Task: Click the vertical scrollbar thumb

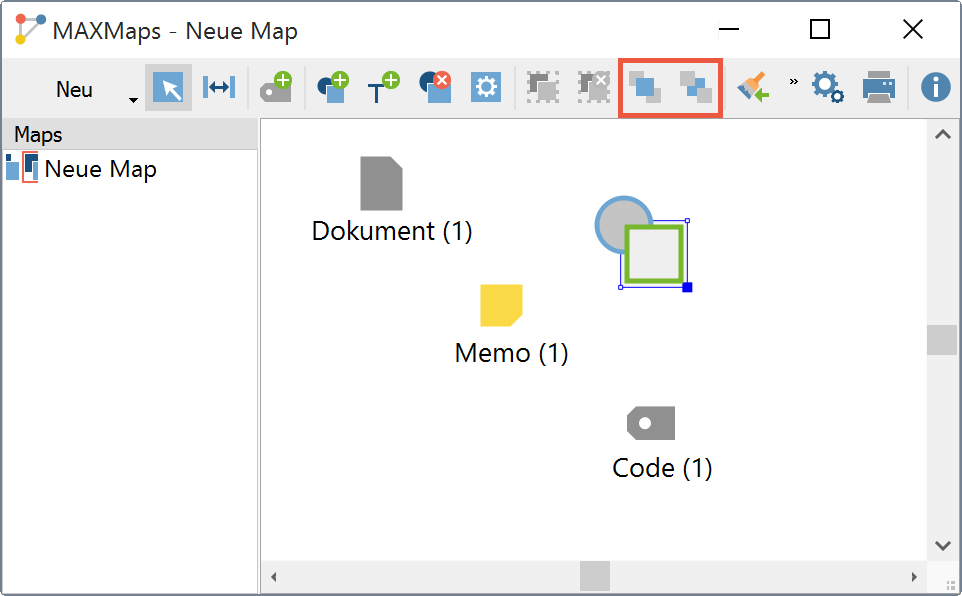Action: (942, 339)
